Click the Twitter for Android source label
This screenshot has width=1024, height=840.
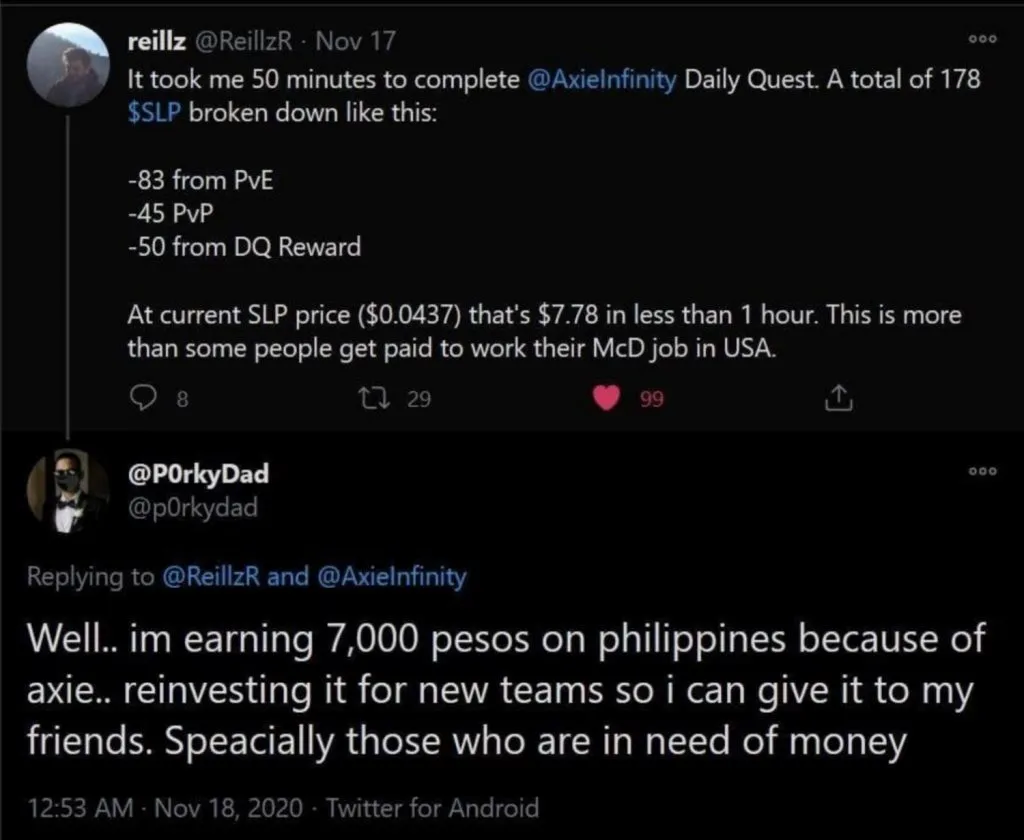point(433,807)
